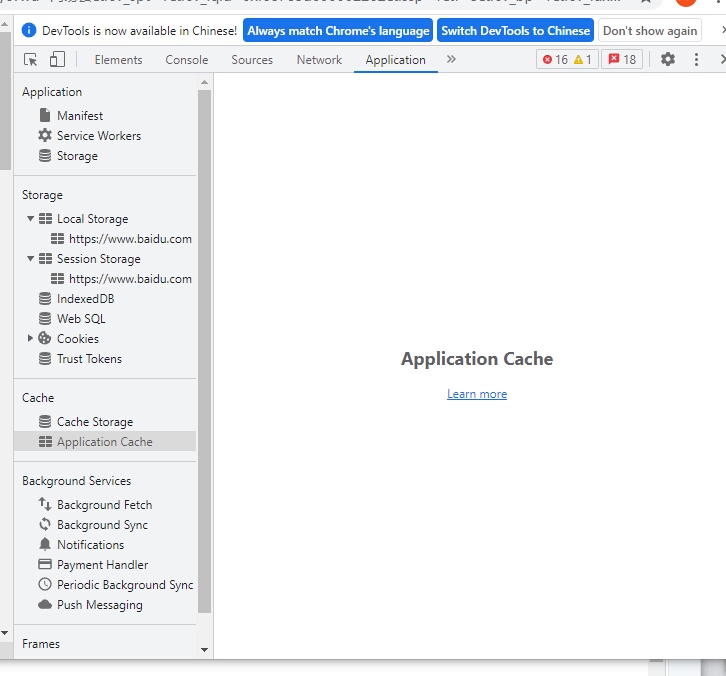Screen dimensions: 726x676
Task: Collapse the Session Storage tree node
Action: [x=31, y=258]
